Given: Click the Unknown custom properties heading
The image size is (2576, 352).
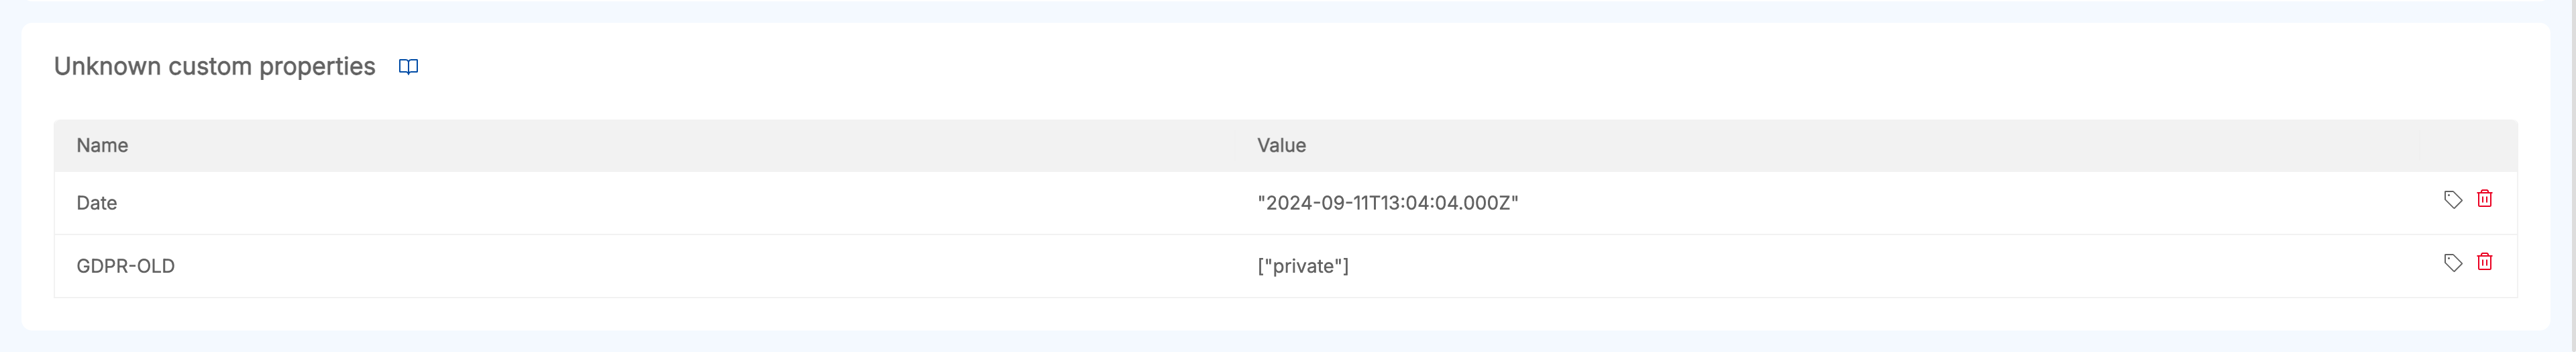Looking at the screenshot, I should click(214, 67).
